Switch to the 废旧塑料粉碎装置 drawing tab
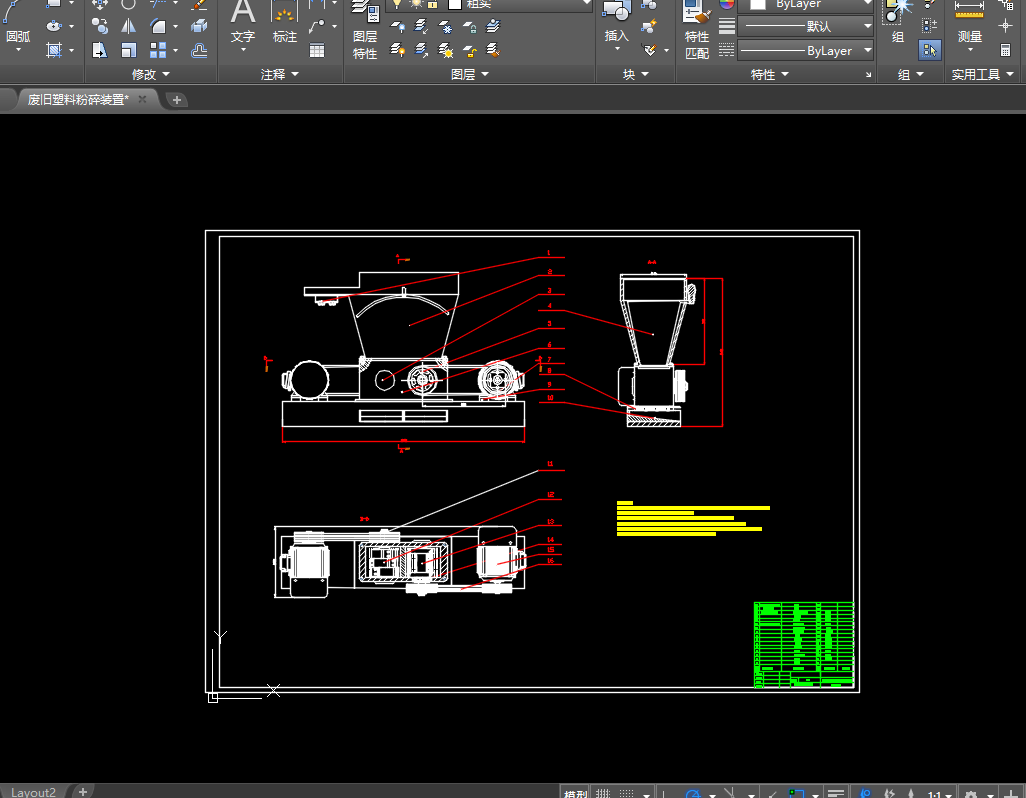This screenshot has width=1026, height=798. tap(78, 99)
